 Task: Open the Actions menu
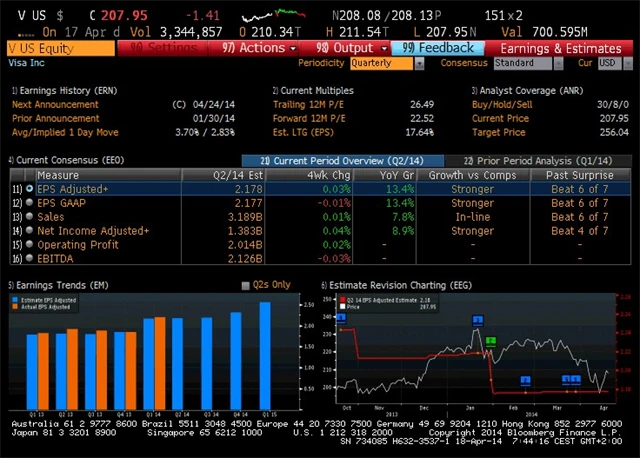coord(254,47)
